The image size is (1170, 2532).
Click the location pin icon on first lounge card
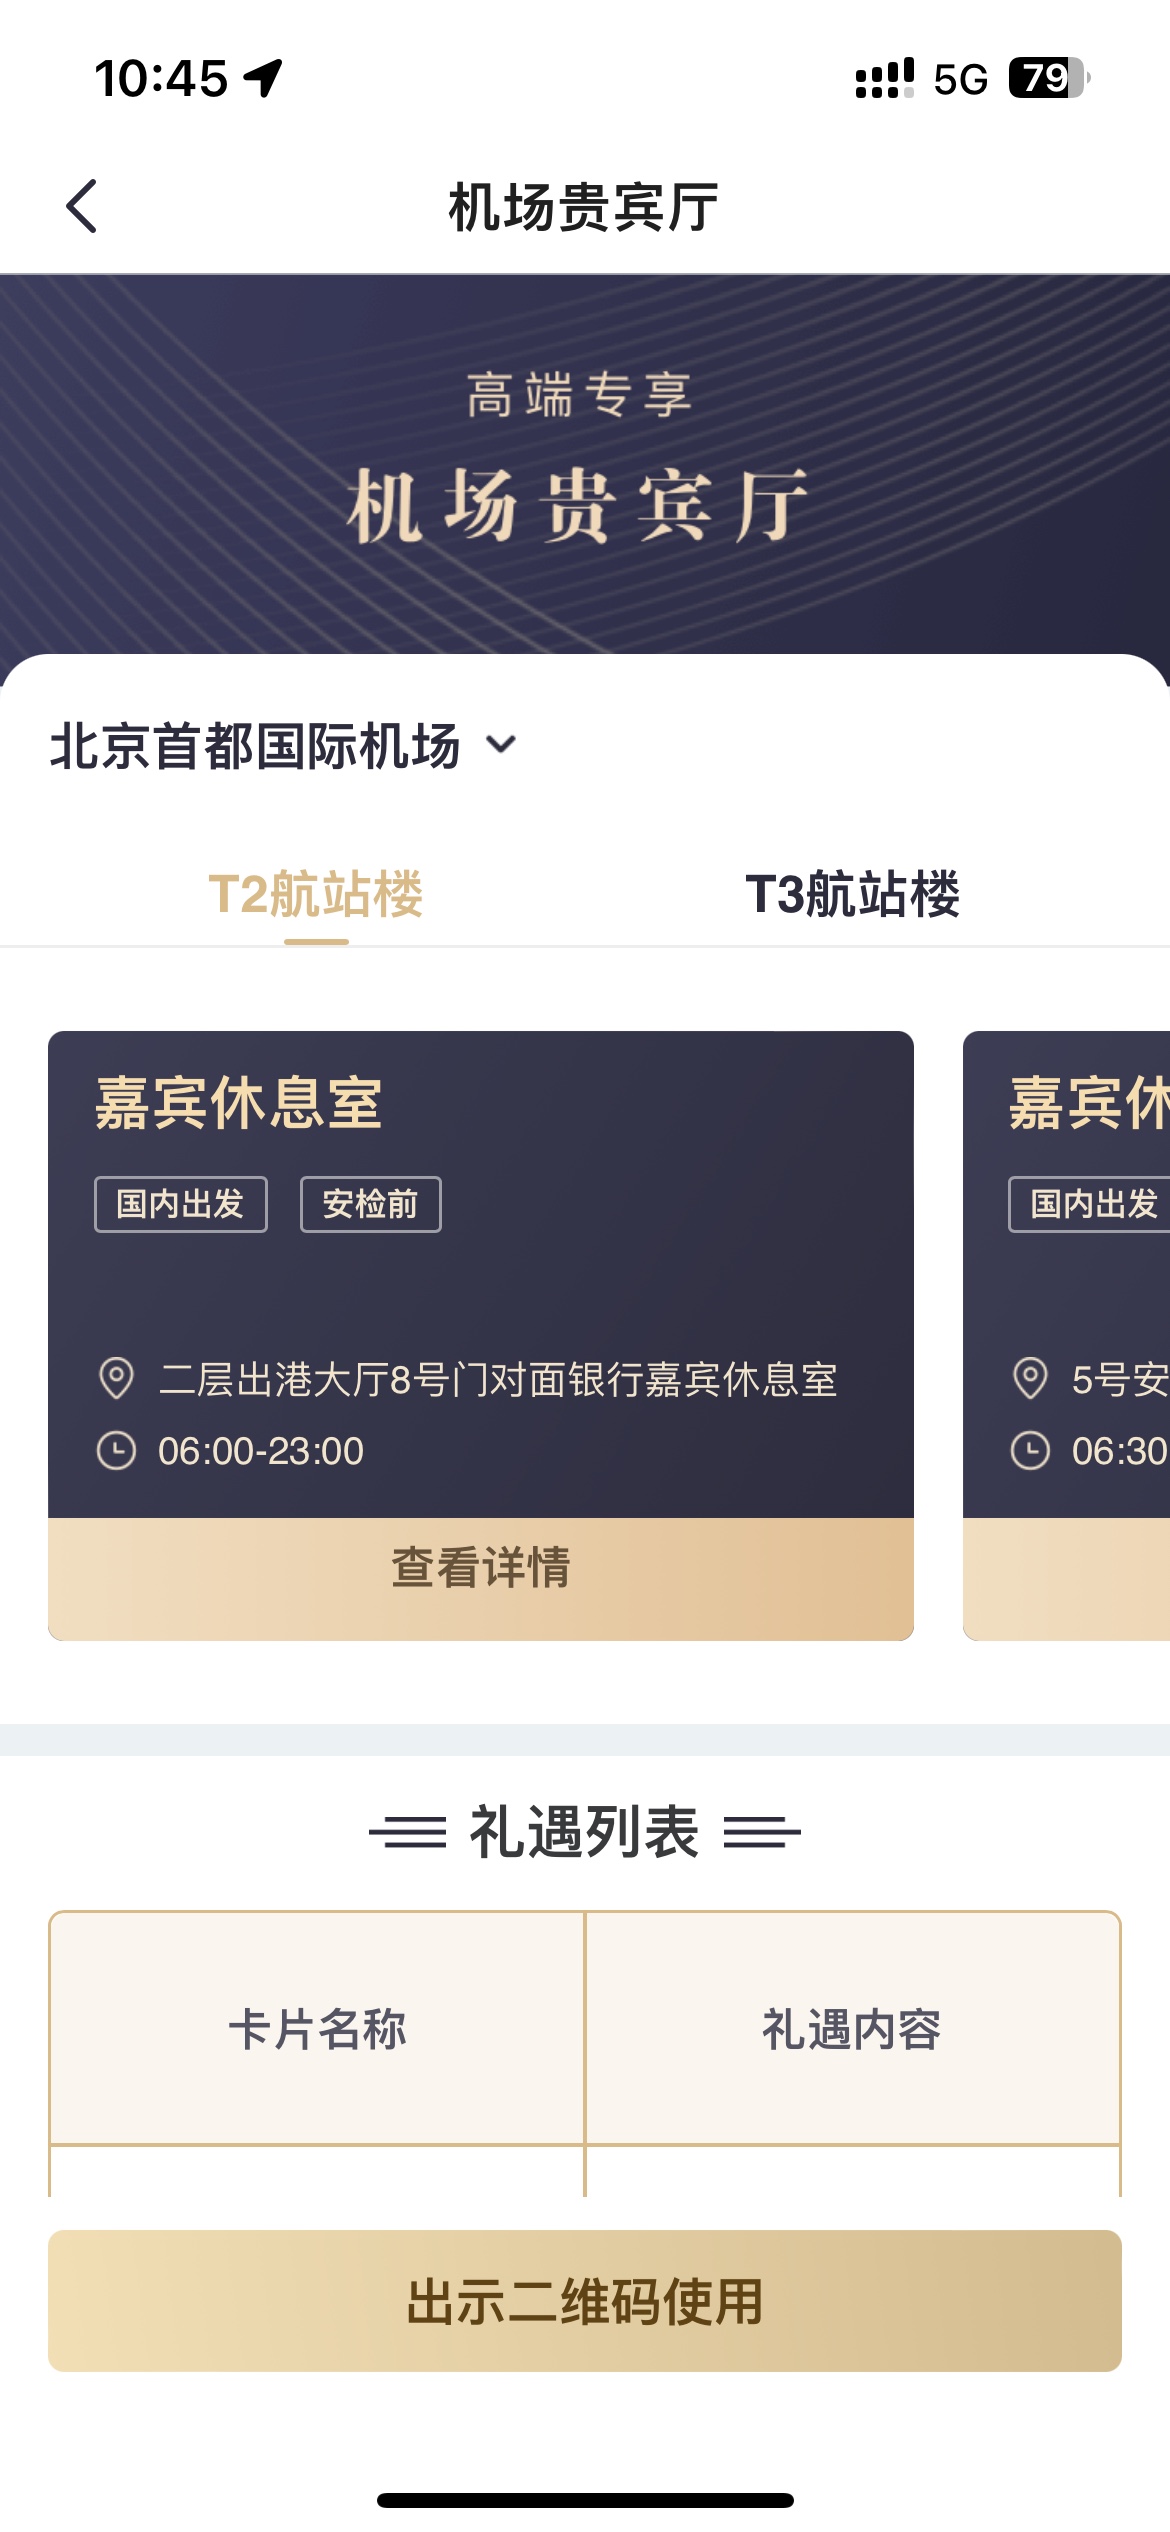pos(116,1378)
